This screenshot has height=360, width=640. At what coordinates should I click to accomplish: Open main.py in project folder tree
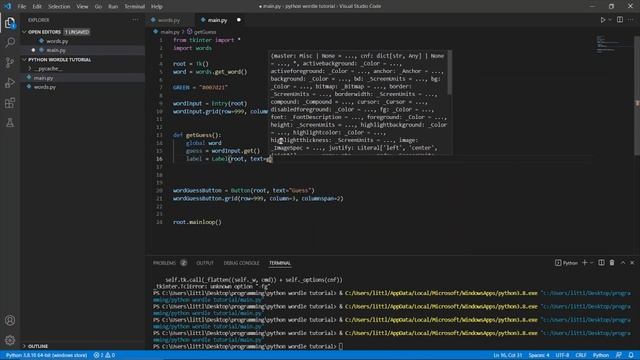pos(43,78)
